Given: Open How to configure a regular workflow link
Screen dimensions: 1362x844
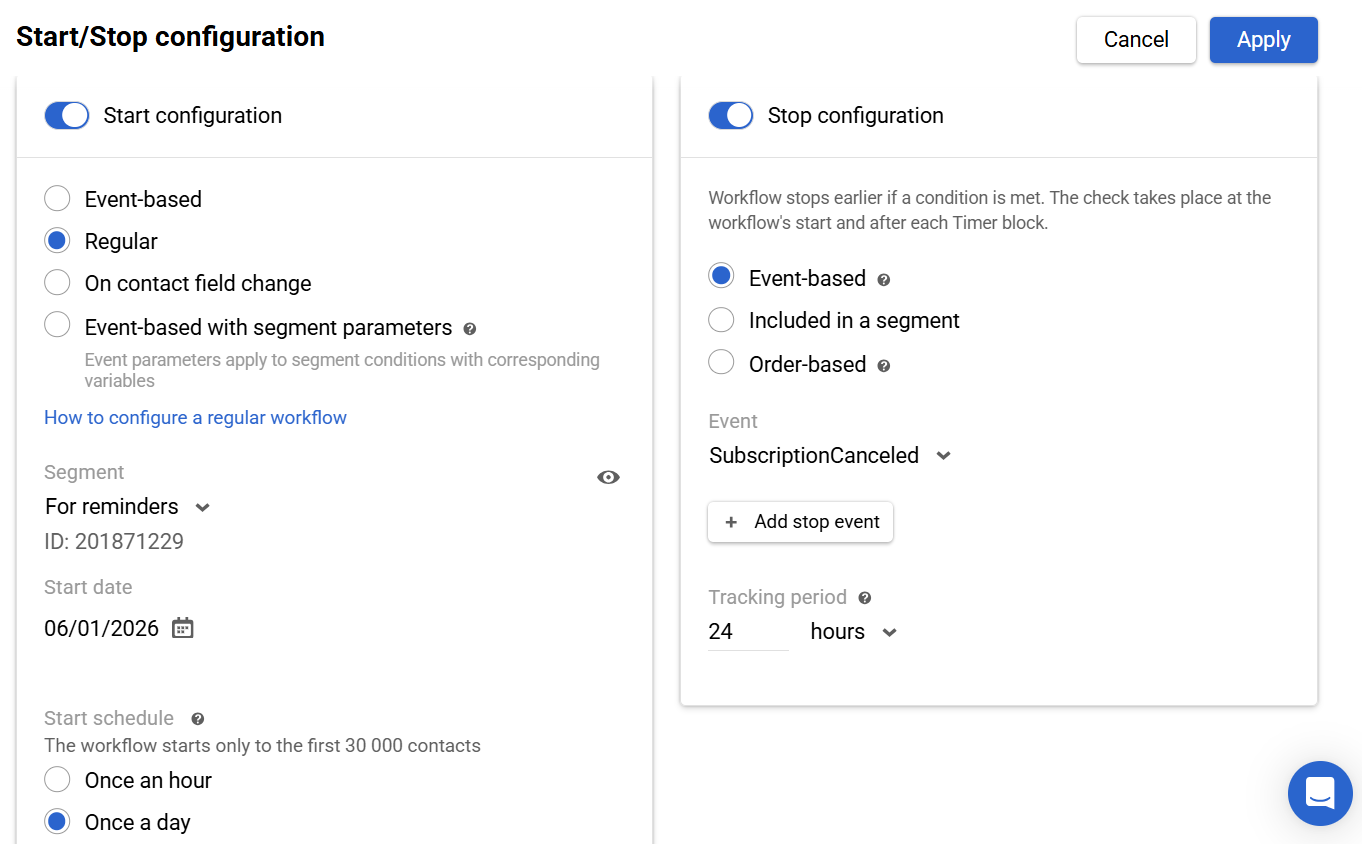Looking at the screenshot, I should coord(195,417).
